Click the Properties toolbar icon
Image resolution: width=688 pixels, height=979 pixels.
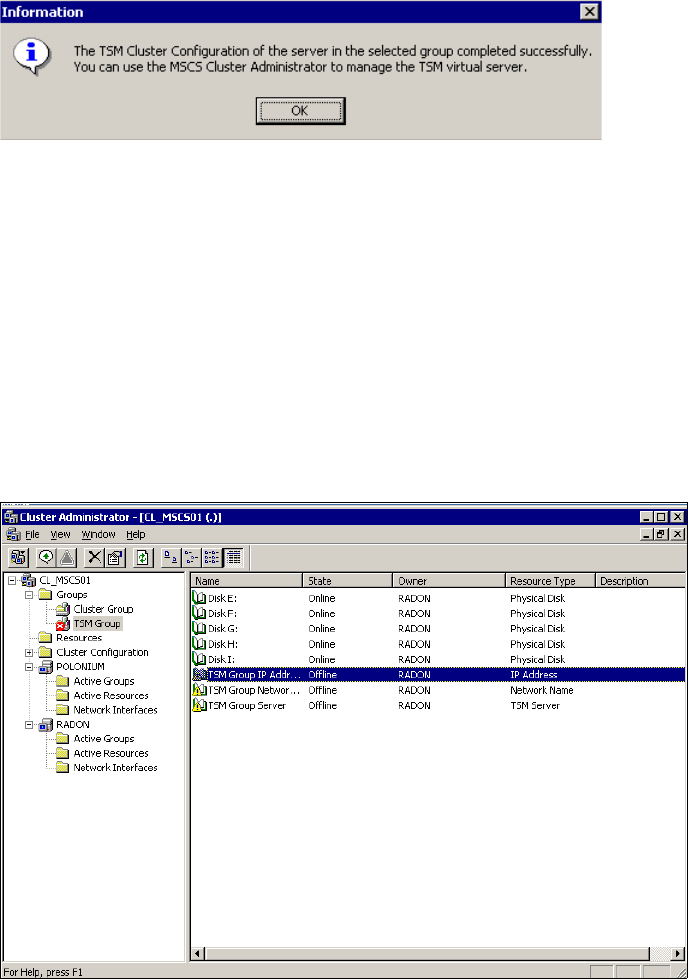[x=115, y=557]
